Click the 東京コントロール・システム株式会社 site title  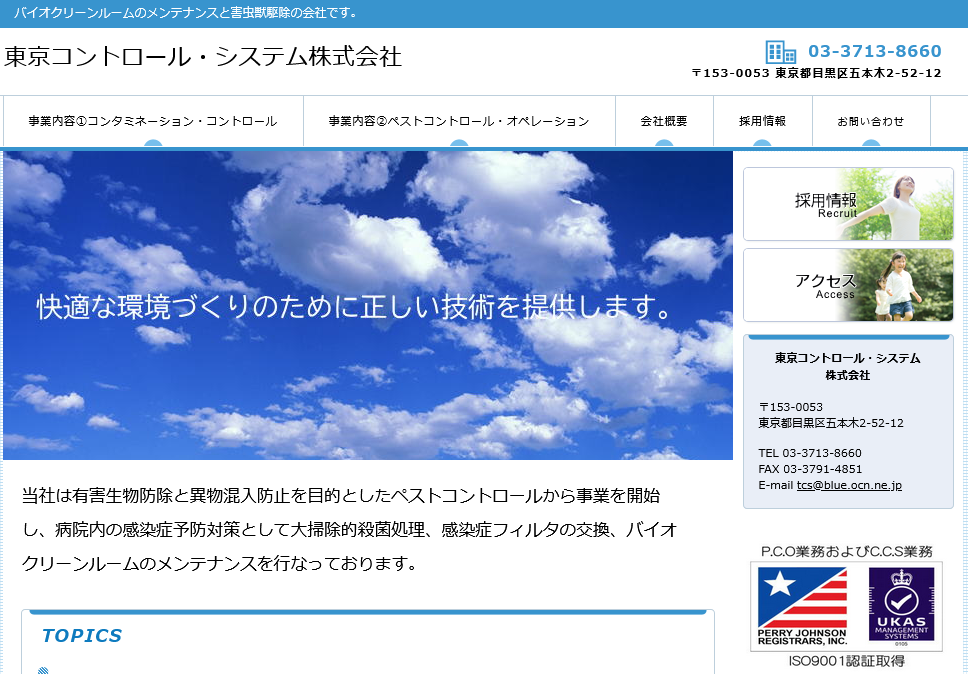[x=203, y=57]
